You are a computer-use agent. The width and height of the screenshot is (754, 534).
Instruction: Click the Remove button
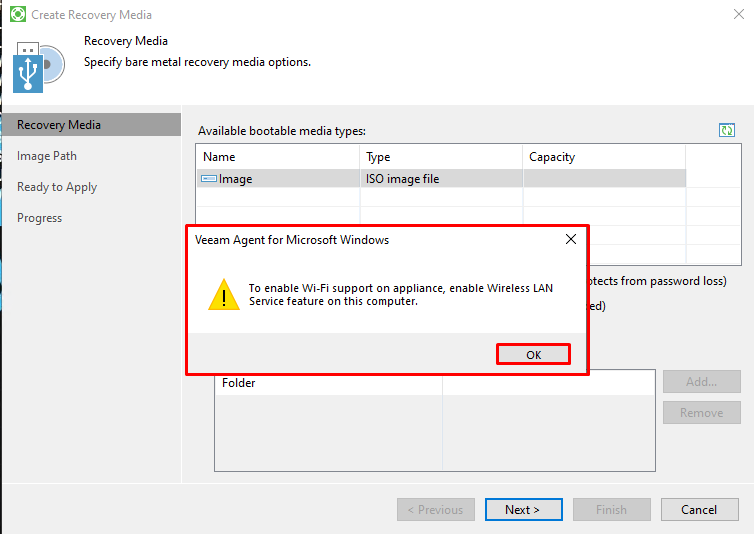(702, 413)
